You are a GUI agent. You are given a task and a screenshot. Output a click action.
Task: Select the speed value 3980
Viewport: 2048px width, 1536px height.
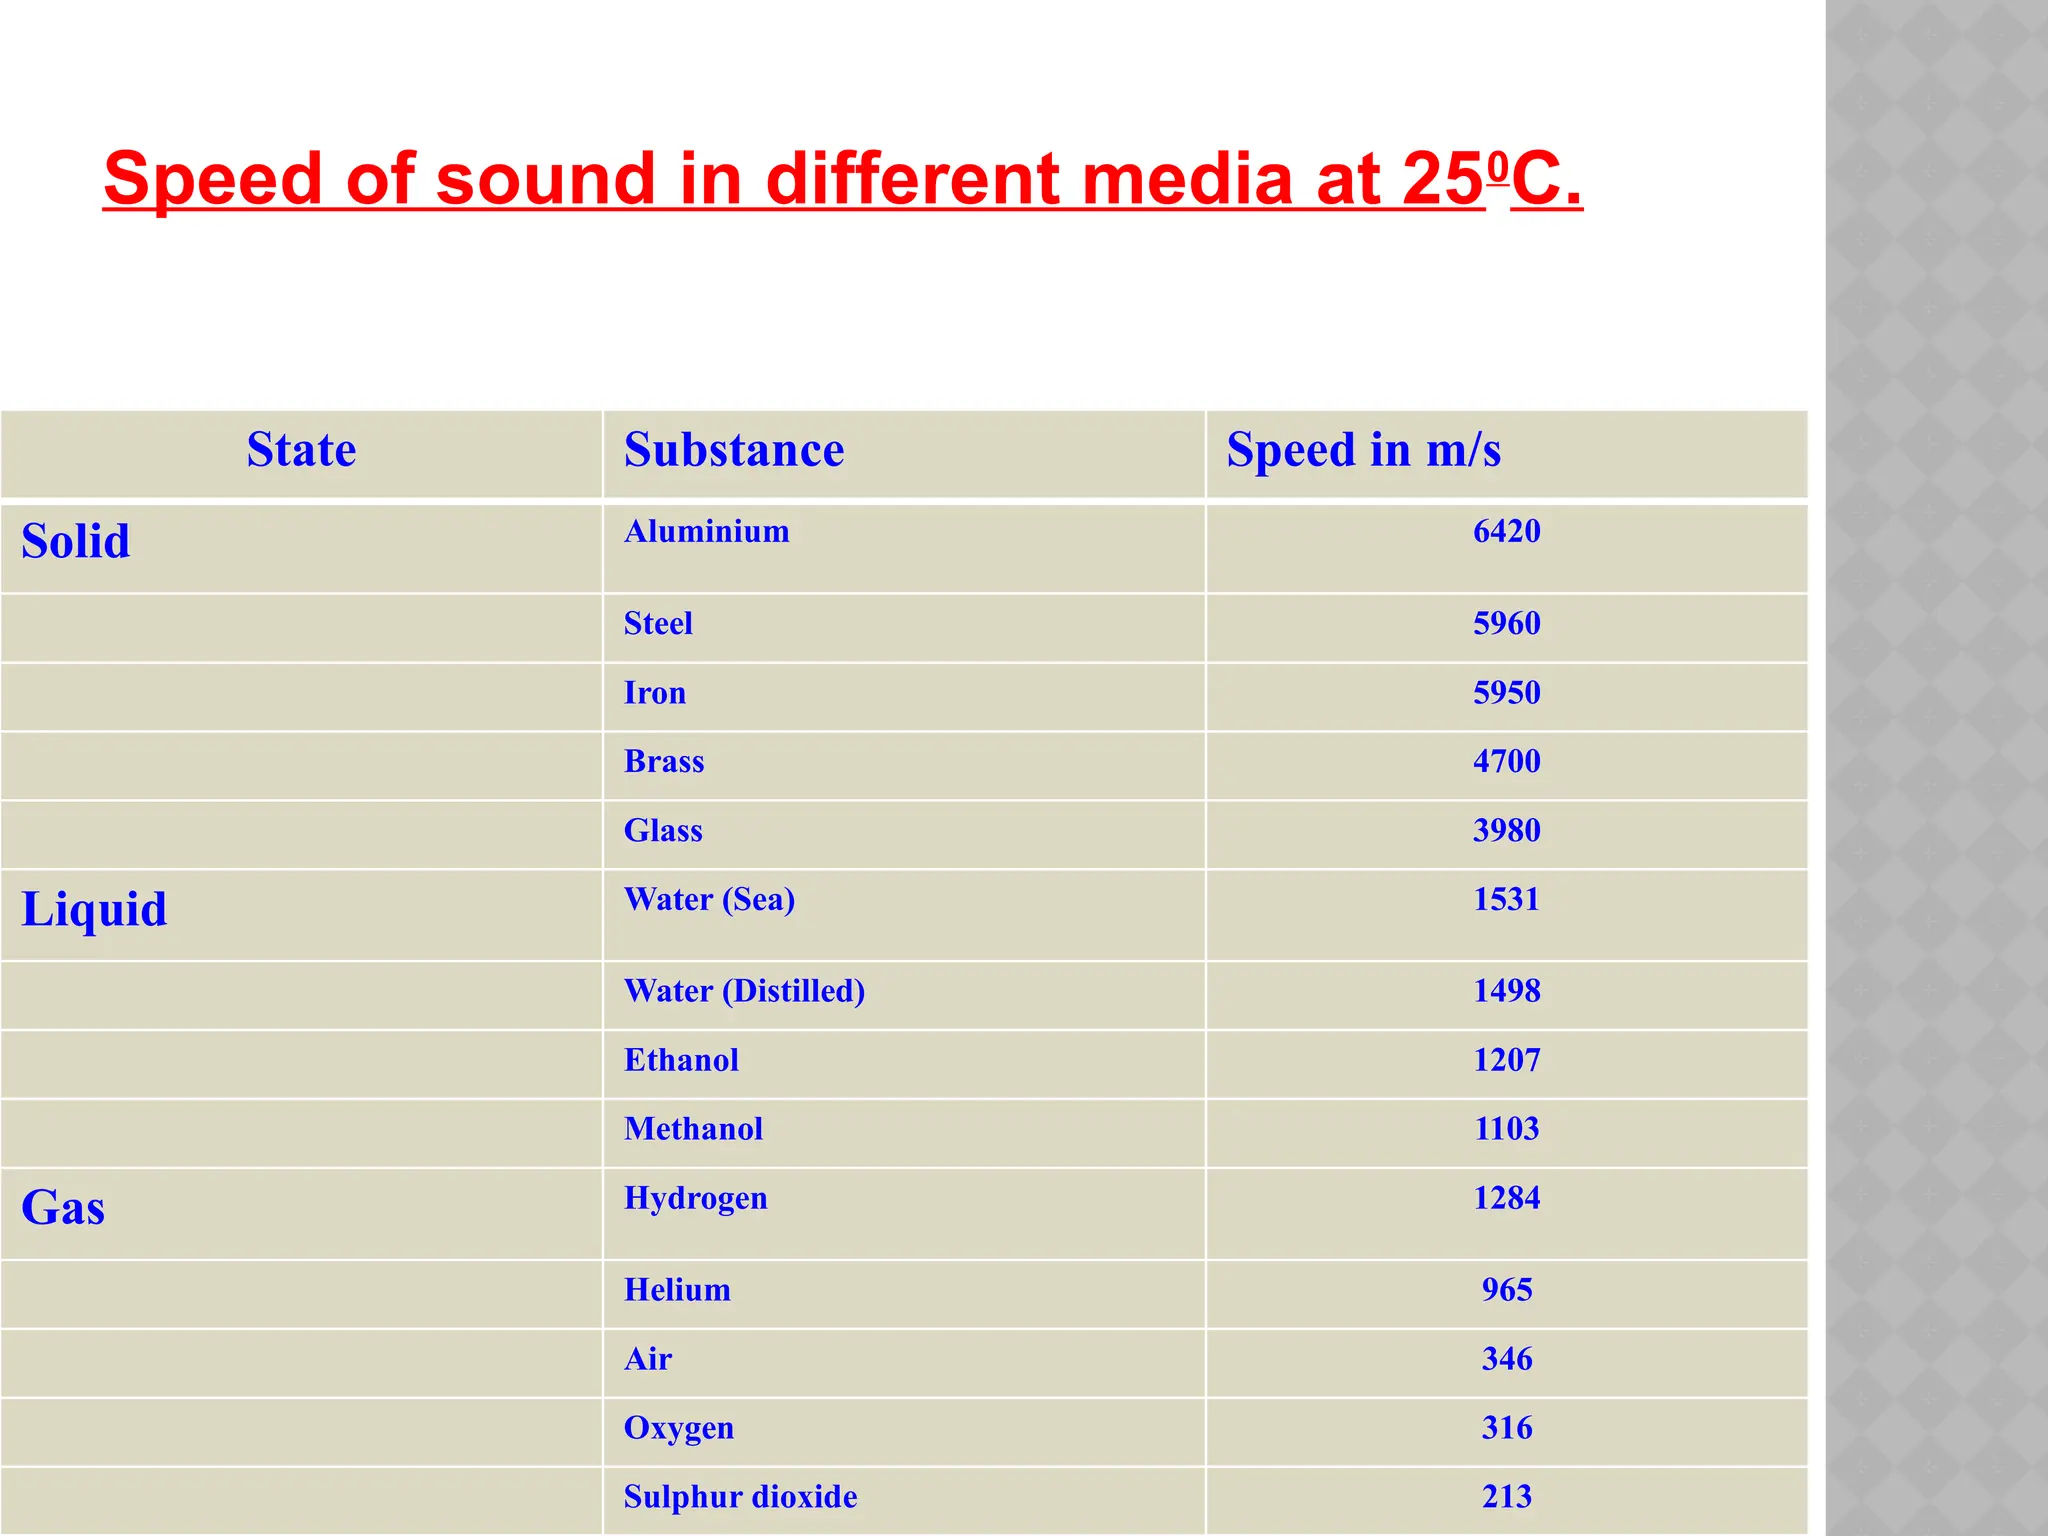tap(1506, 830)
